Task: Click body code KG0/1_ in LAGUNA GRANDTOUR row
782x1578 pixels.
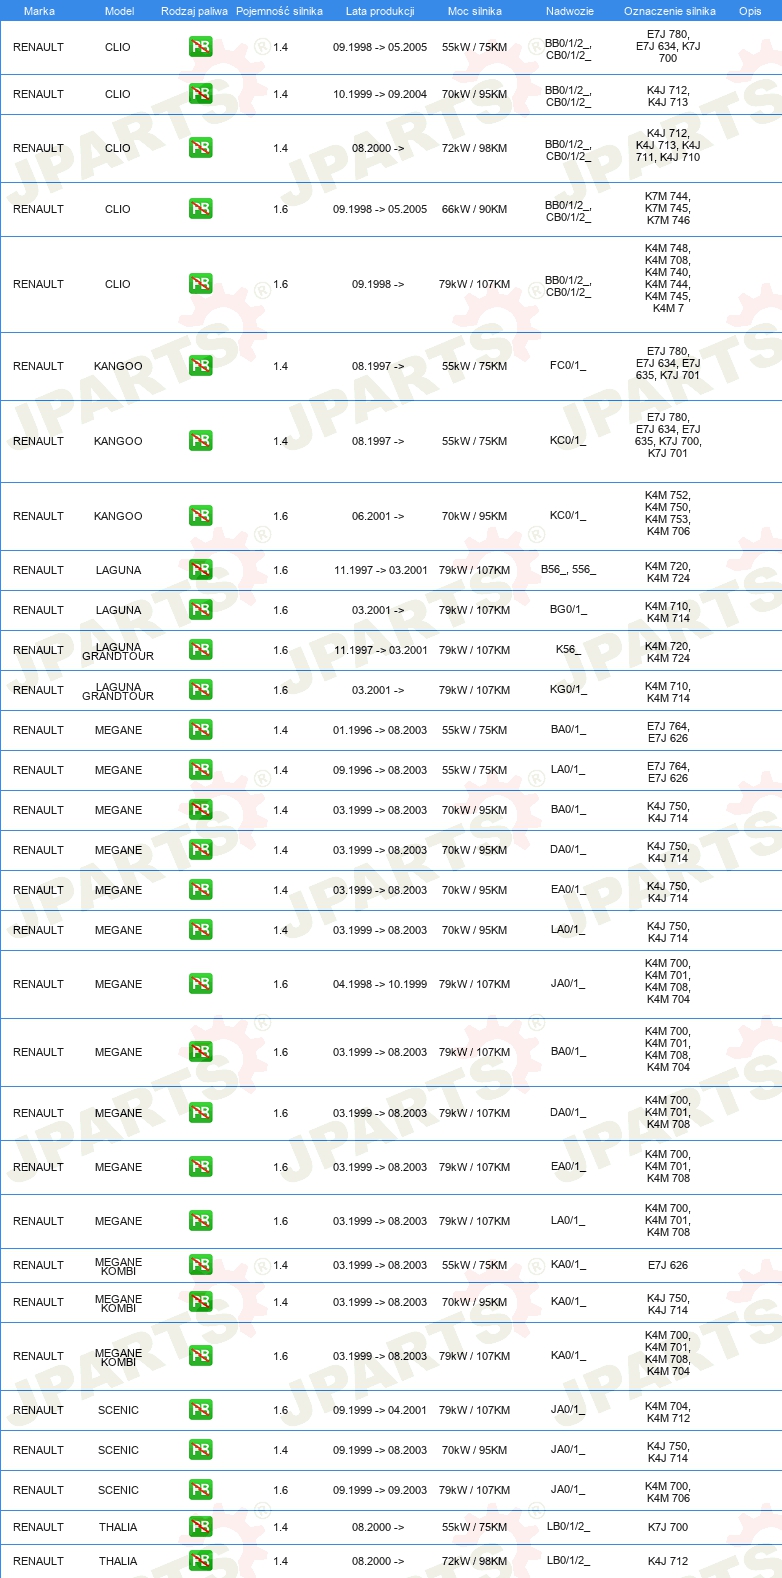Action: (x=568, y=690)
